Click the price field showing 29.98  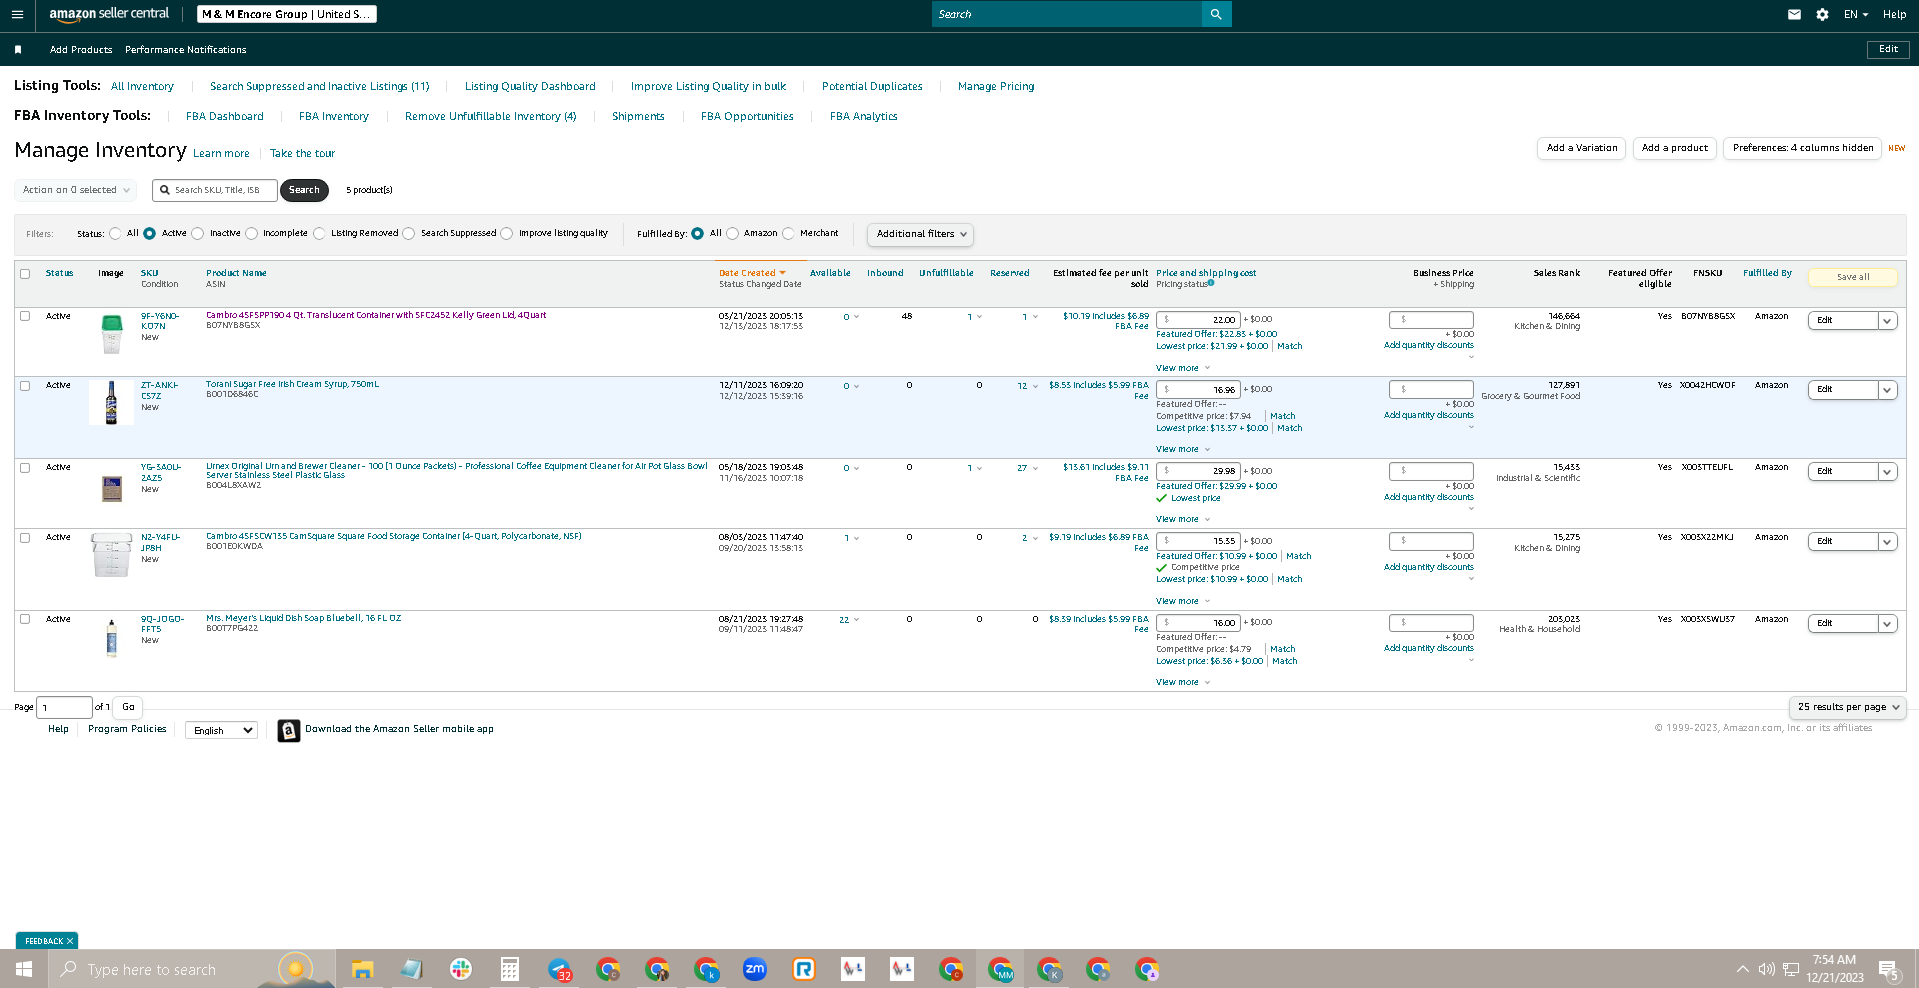coord(1198,471)
